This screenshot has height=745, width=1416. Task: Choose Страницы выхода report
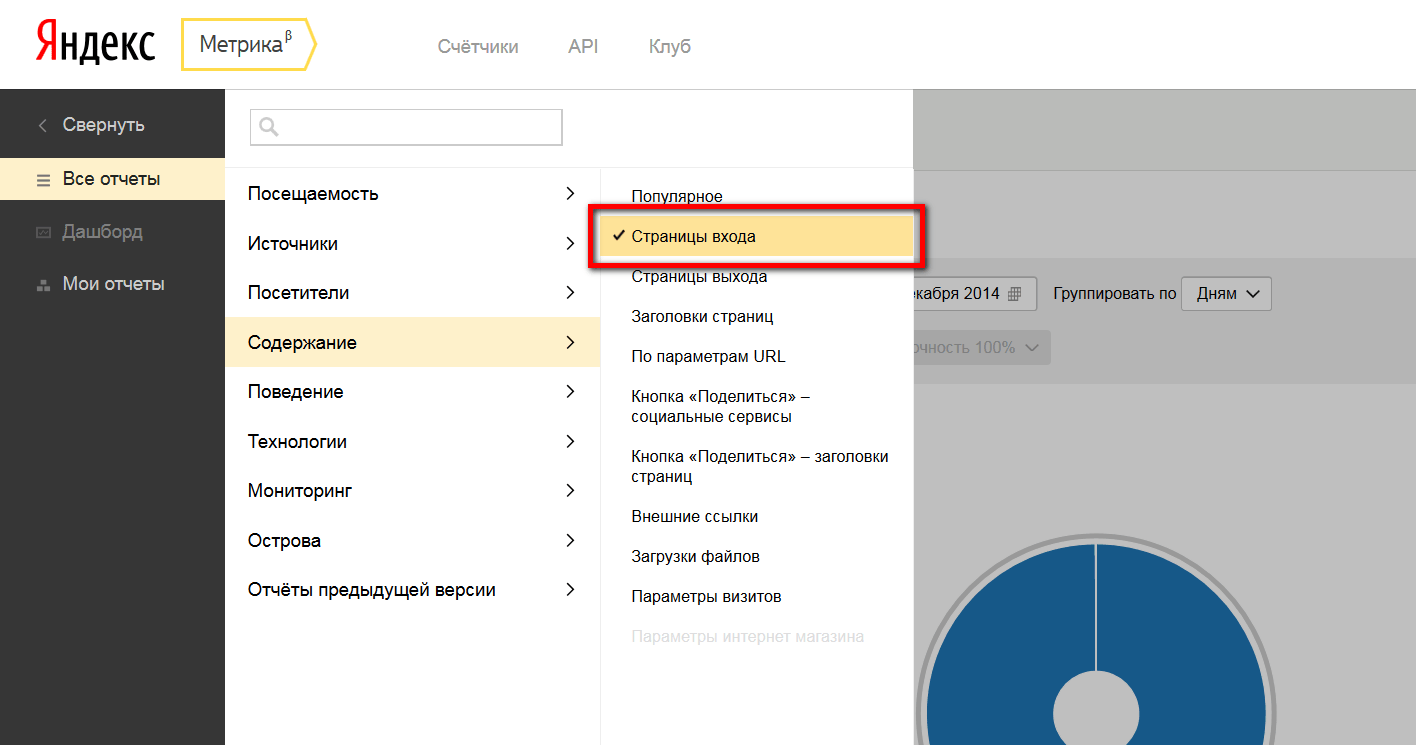tap(699, 277)
